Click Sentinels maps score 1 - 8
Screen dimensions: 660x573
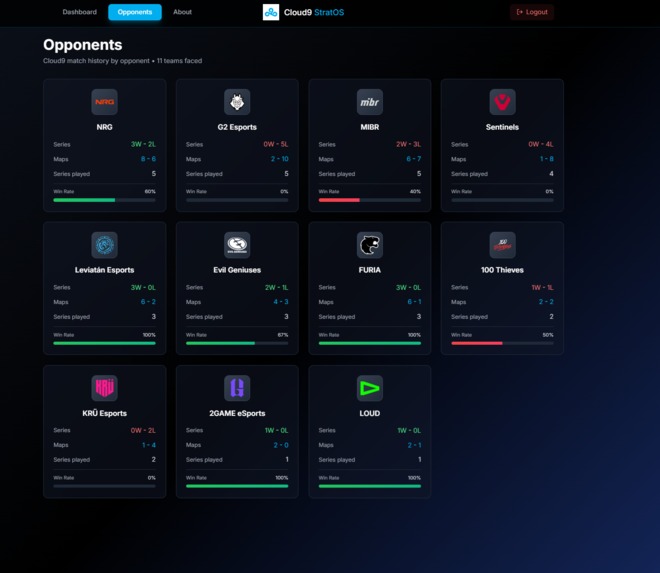(547, 159)
